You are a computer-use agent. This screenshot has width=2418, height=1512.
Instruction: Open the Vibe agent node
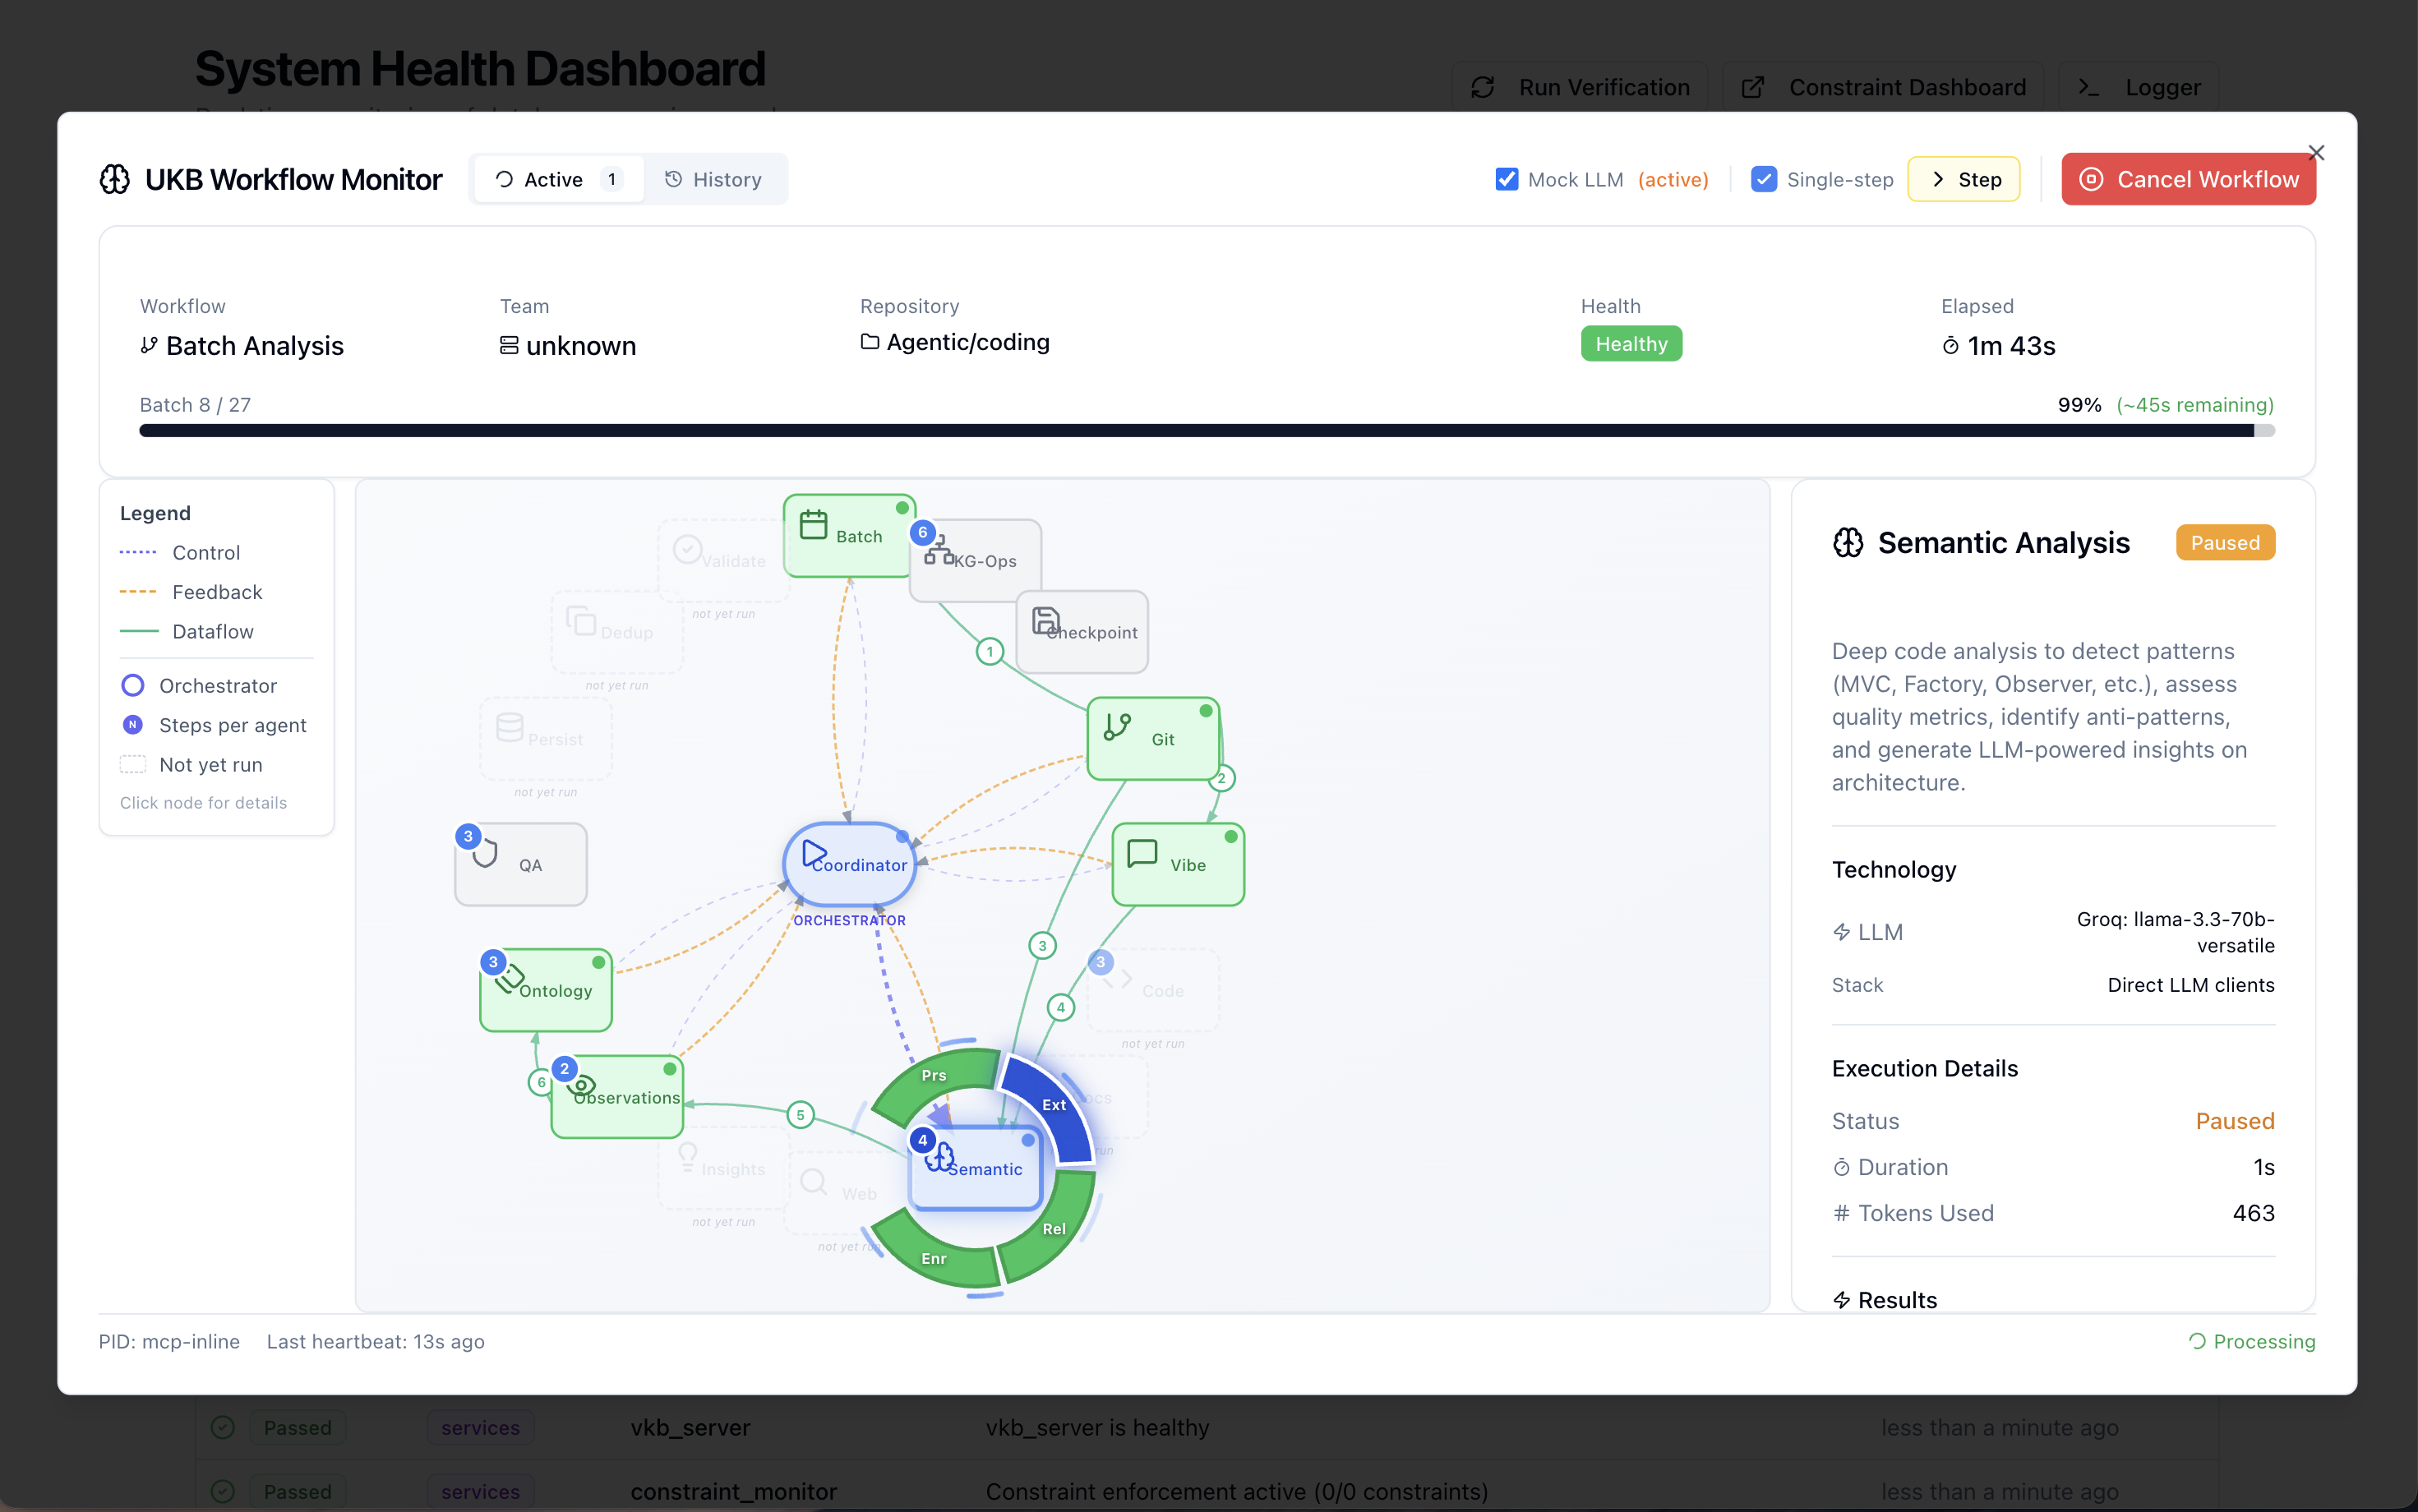click(x=1178, y=864)
